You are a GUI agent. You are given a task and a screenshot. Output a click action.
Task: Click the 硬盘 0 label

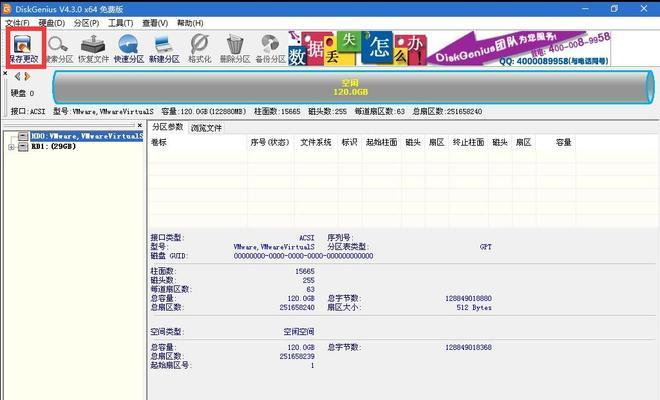(x=23, y=93)
